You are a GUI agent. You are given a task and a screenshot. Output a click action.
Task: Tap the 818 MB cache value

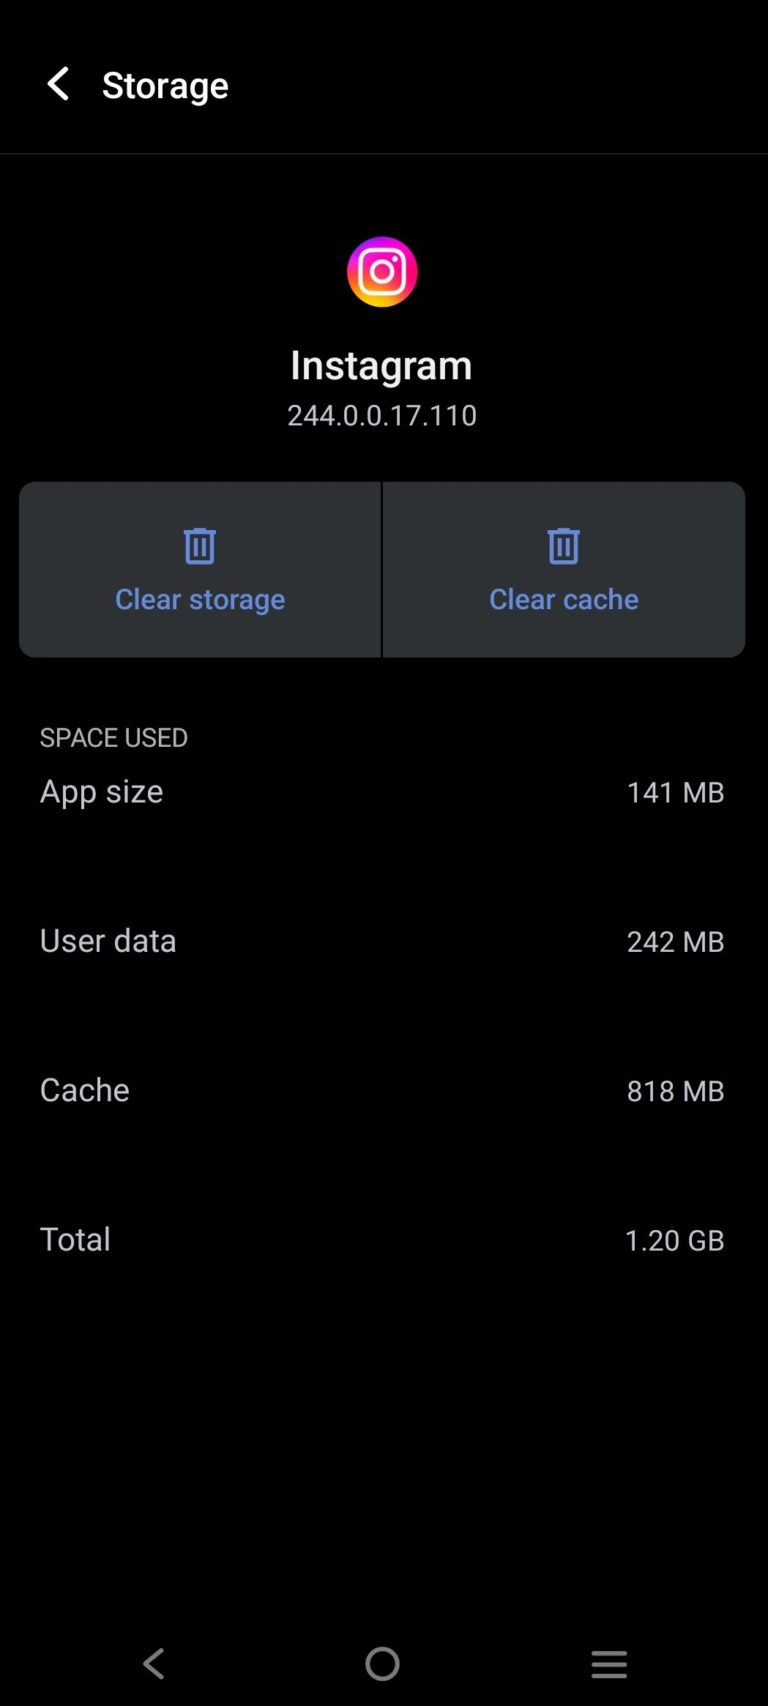675,1091
